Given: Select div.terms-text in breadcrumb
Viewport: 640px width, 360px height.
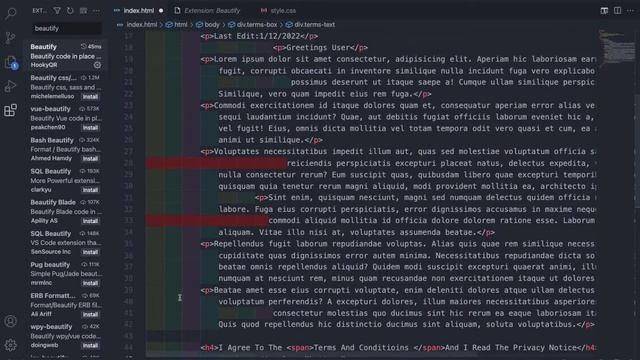Looking at the screenshot, I should point(314,24).
